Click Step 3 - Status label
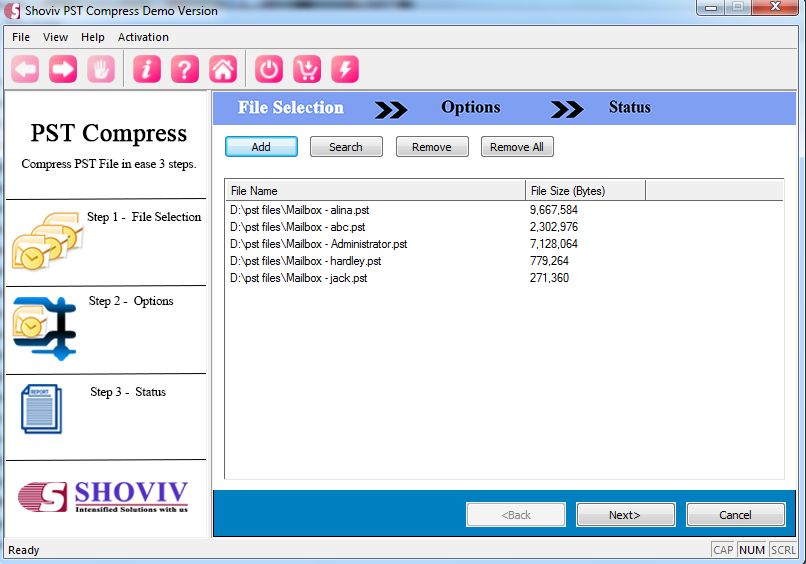The width and height of the screenshot is (806, 564). tap(128, 392)
